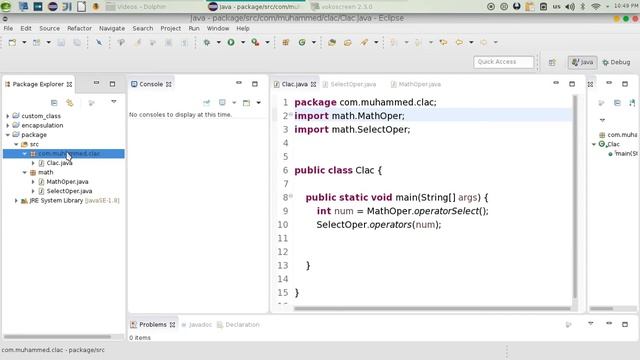The height and width of the screenshot is (360, 640).
Task: Click the Debug bug toolbar icon
Action: [207, 42]
